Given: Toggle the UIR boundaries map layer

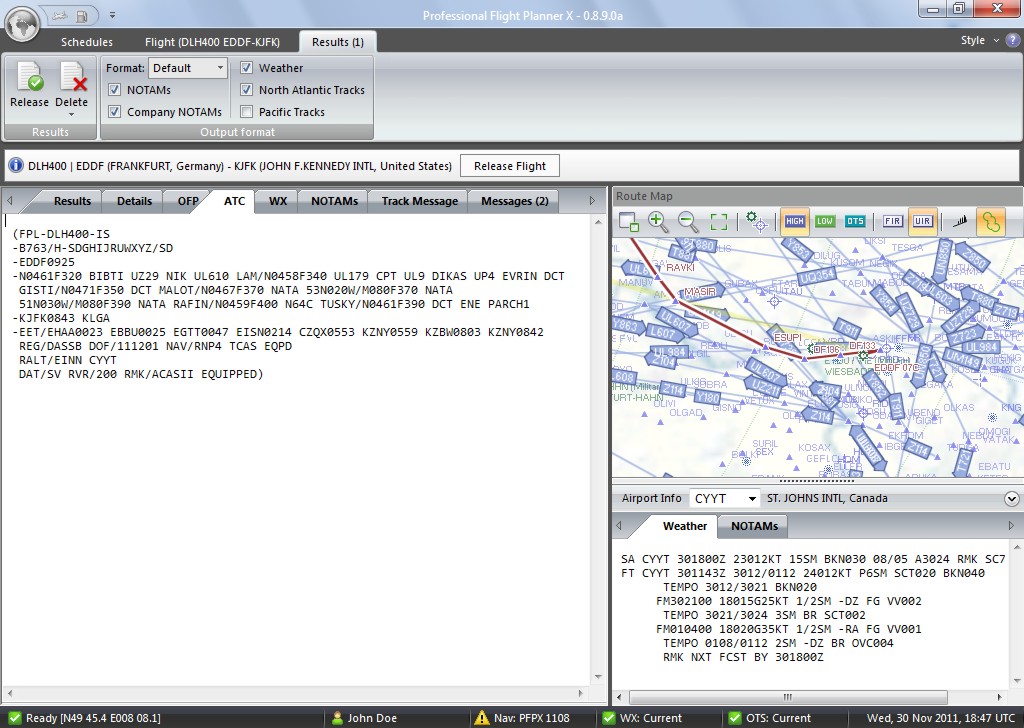Looking at the screenshot, I should coord(922,221).
